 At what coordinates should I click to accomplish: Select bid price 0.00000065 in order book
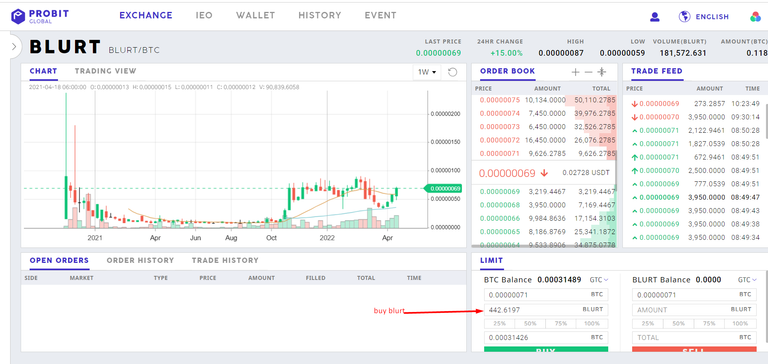500,231
